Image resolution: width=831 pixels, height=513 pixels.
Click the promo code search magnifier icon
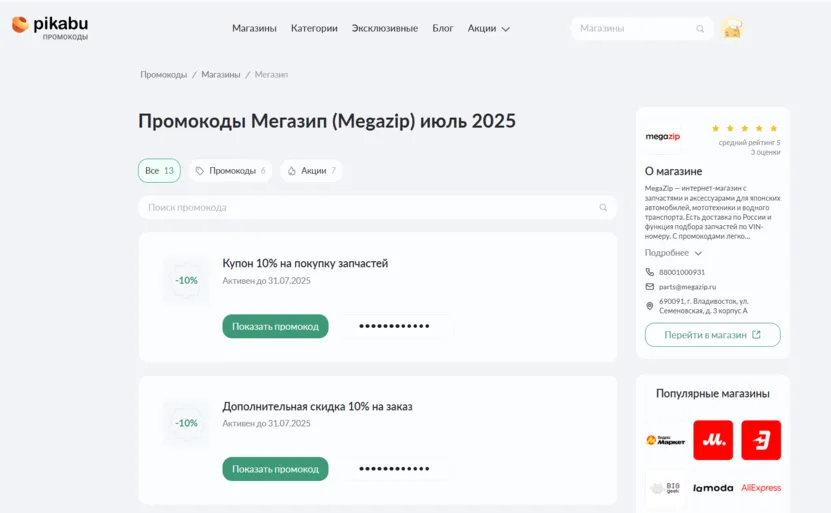tap(603, 207)
